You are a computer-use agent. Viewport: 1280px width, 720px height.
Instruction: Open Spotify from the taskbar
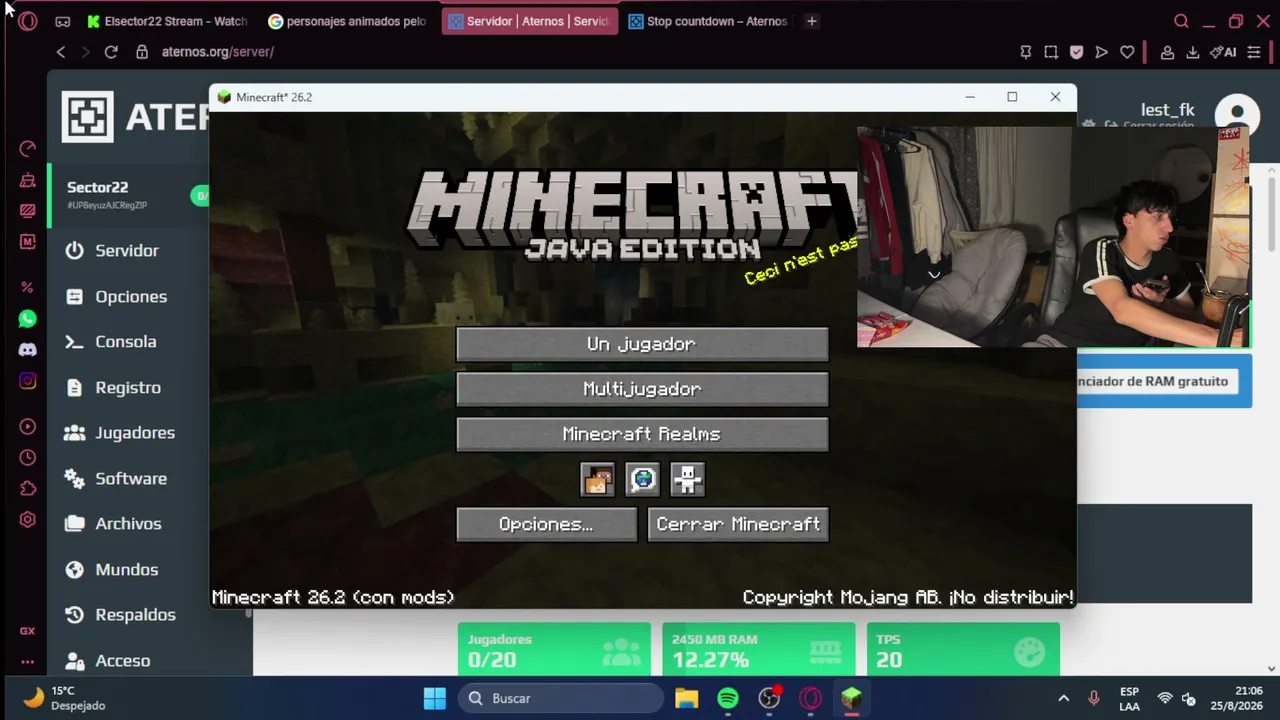click(x=728, y=698)
